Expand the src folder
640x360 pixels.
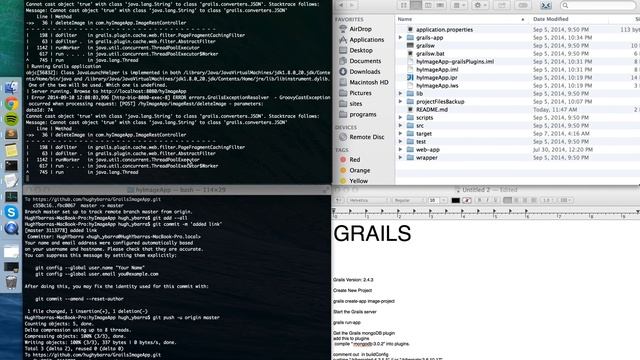(x=400, y=126)
